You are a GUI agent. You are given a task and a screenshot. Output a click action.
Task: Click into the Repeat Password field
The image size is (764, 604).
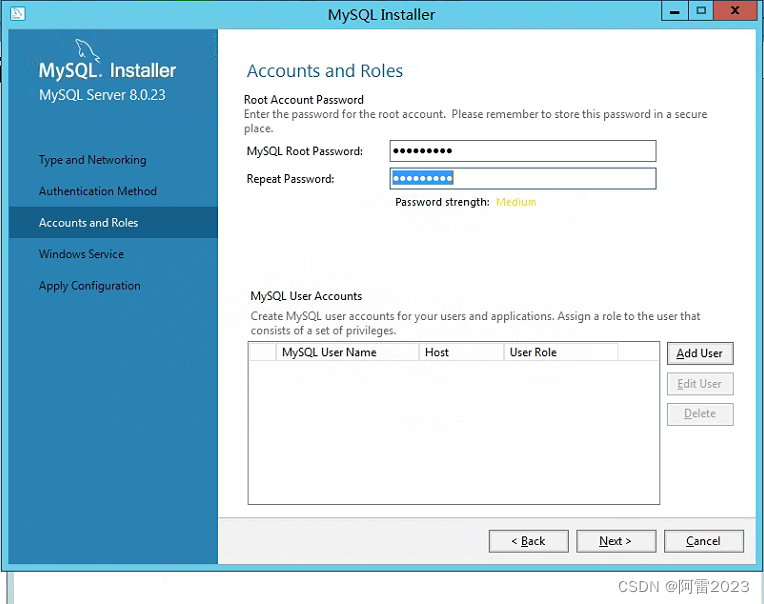(x=523, y=178)
